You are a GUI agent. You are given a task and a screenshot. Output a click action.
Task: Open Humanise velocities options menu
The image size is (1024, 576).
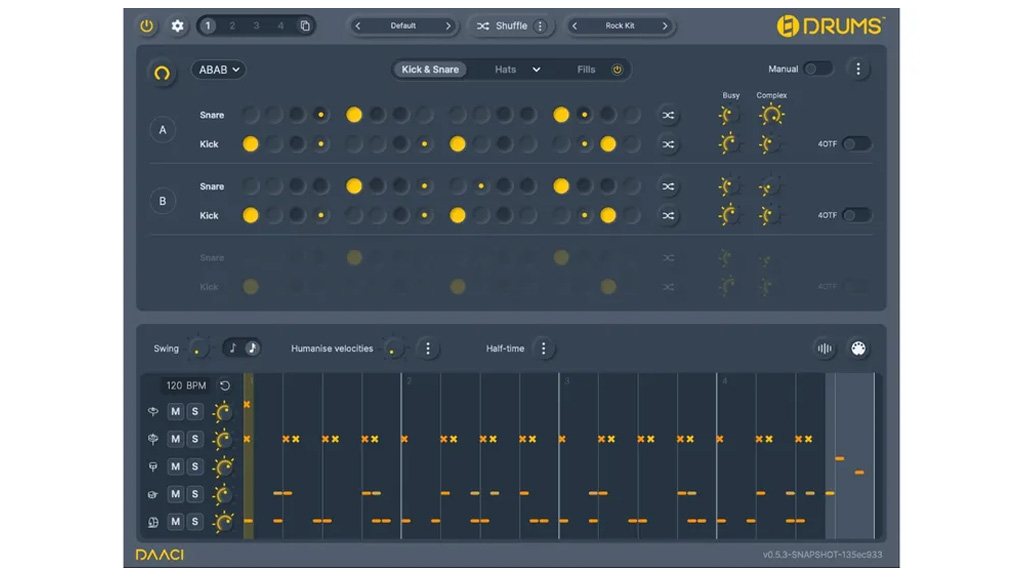(428, 349)
